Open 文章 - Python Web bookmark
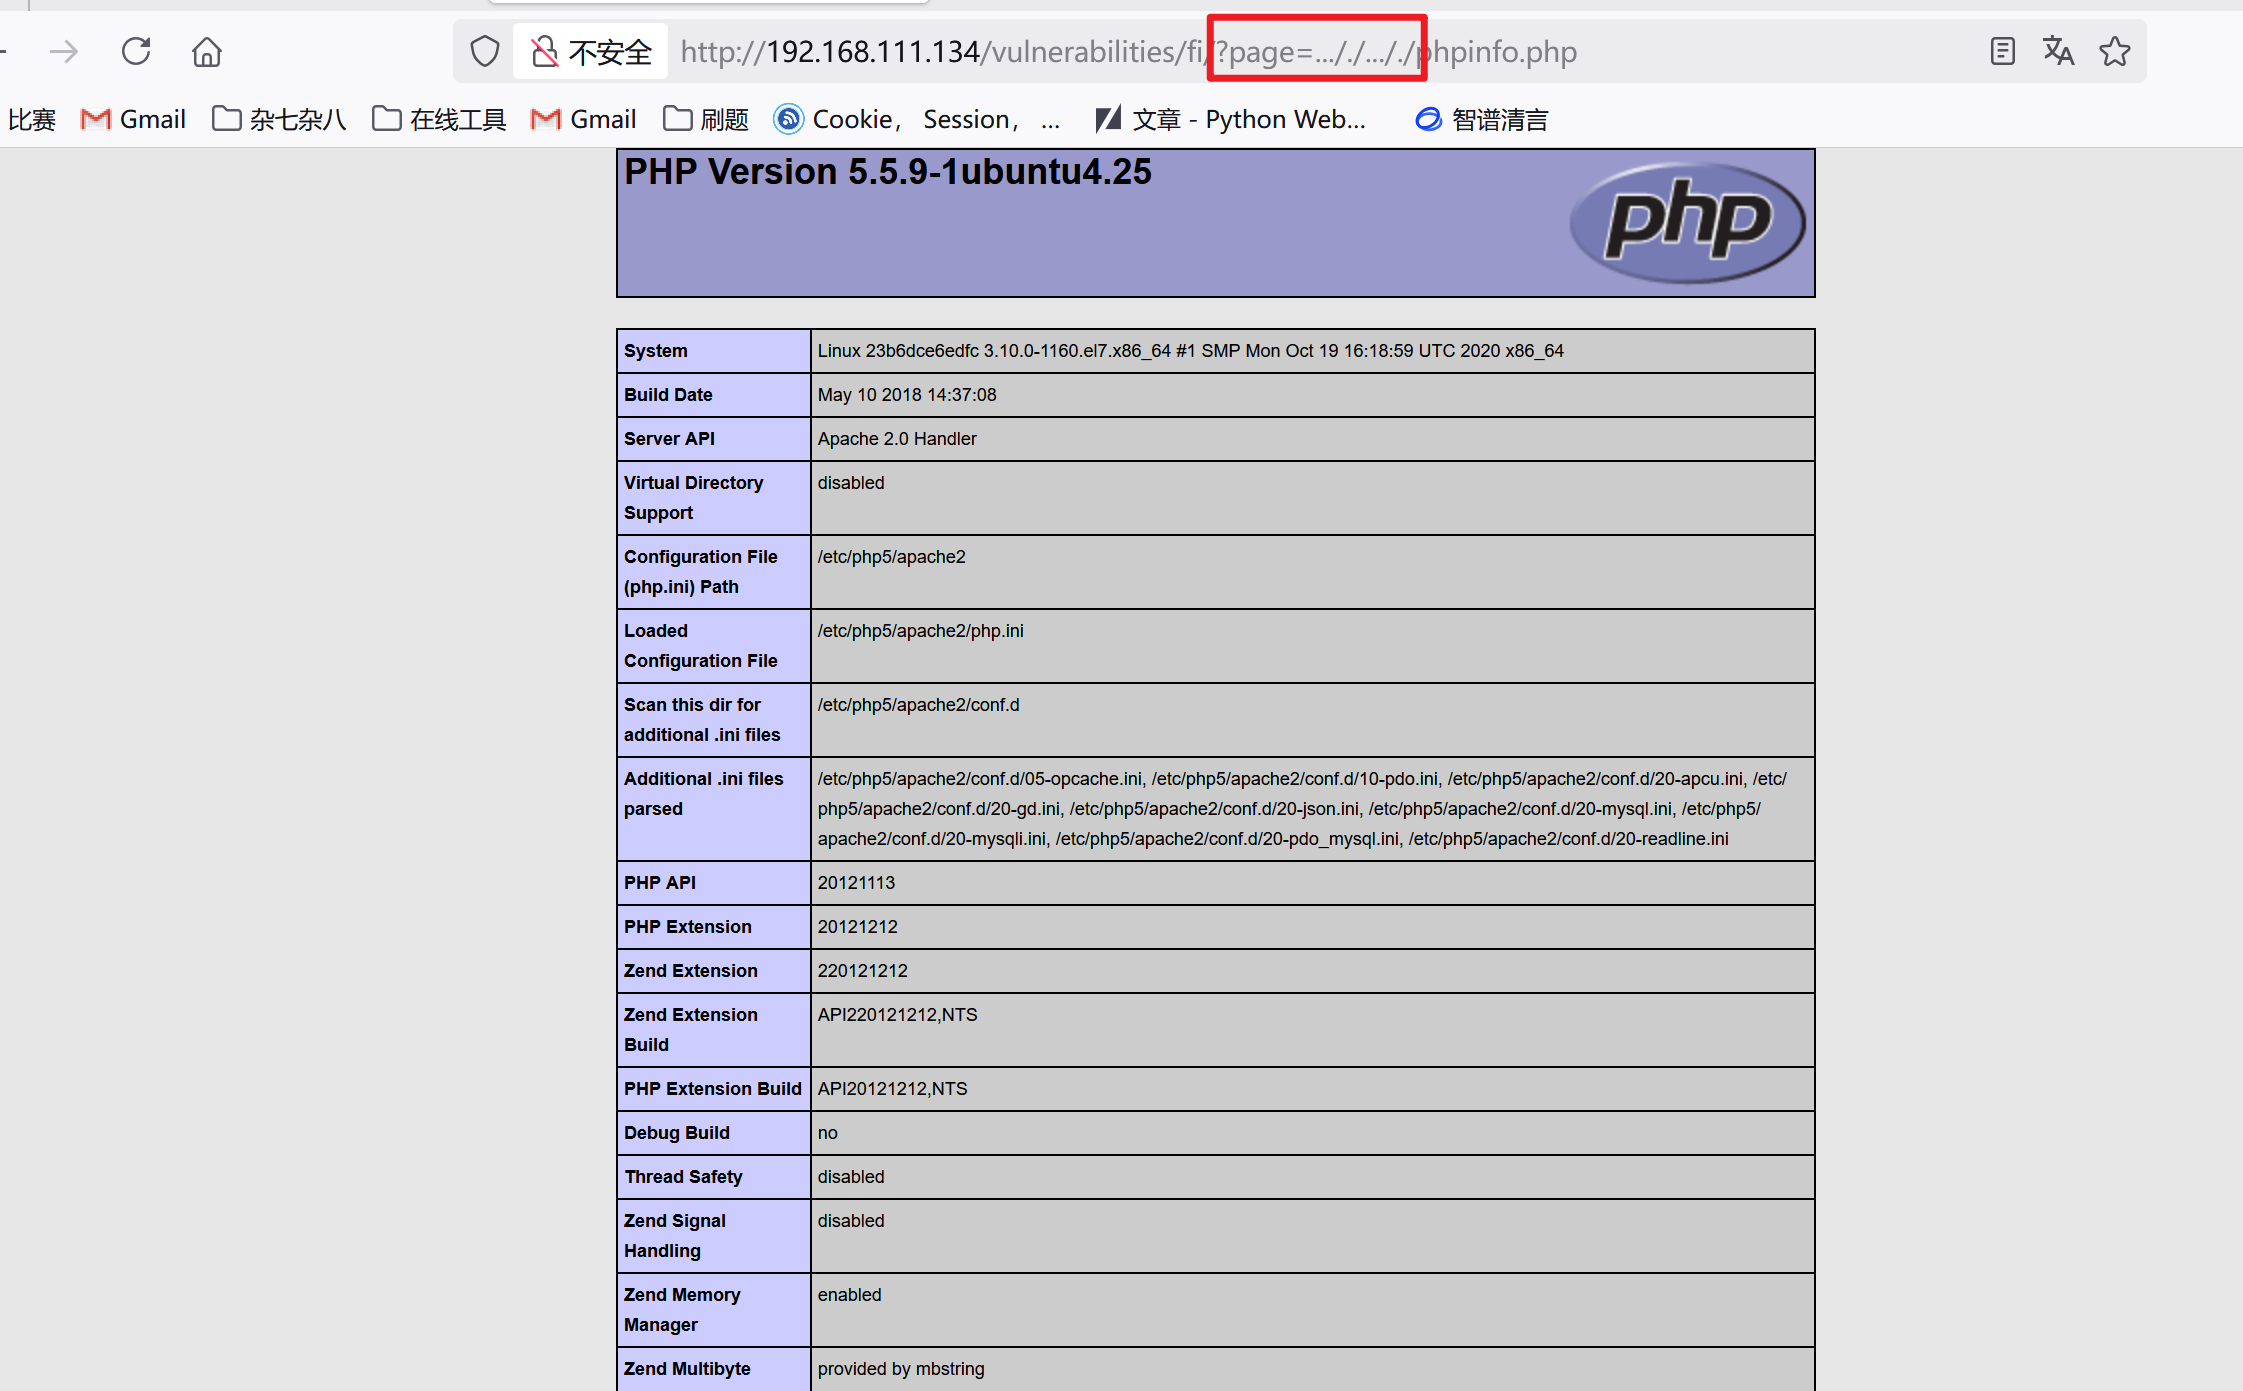The image size is (2243, 1391). [1231, 120]
